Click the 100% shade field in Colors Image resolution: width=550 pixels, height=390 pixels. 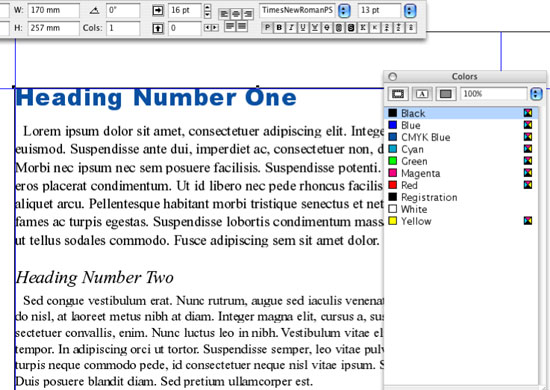pos(494,94)
